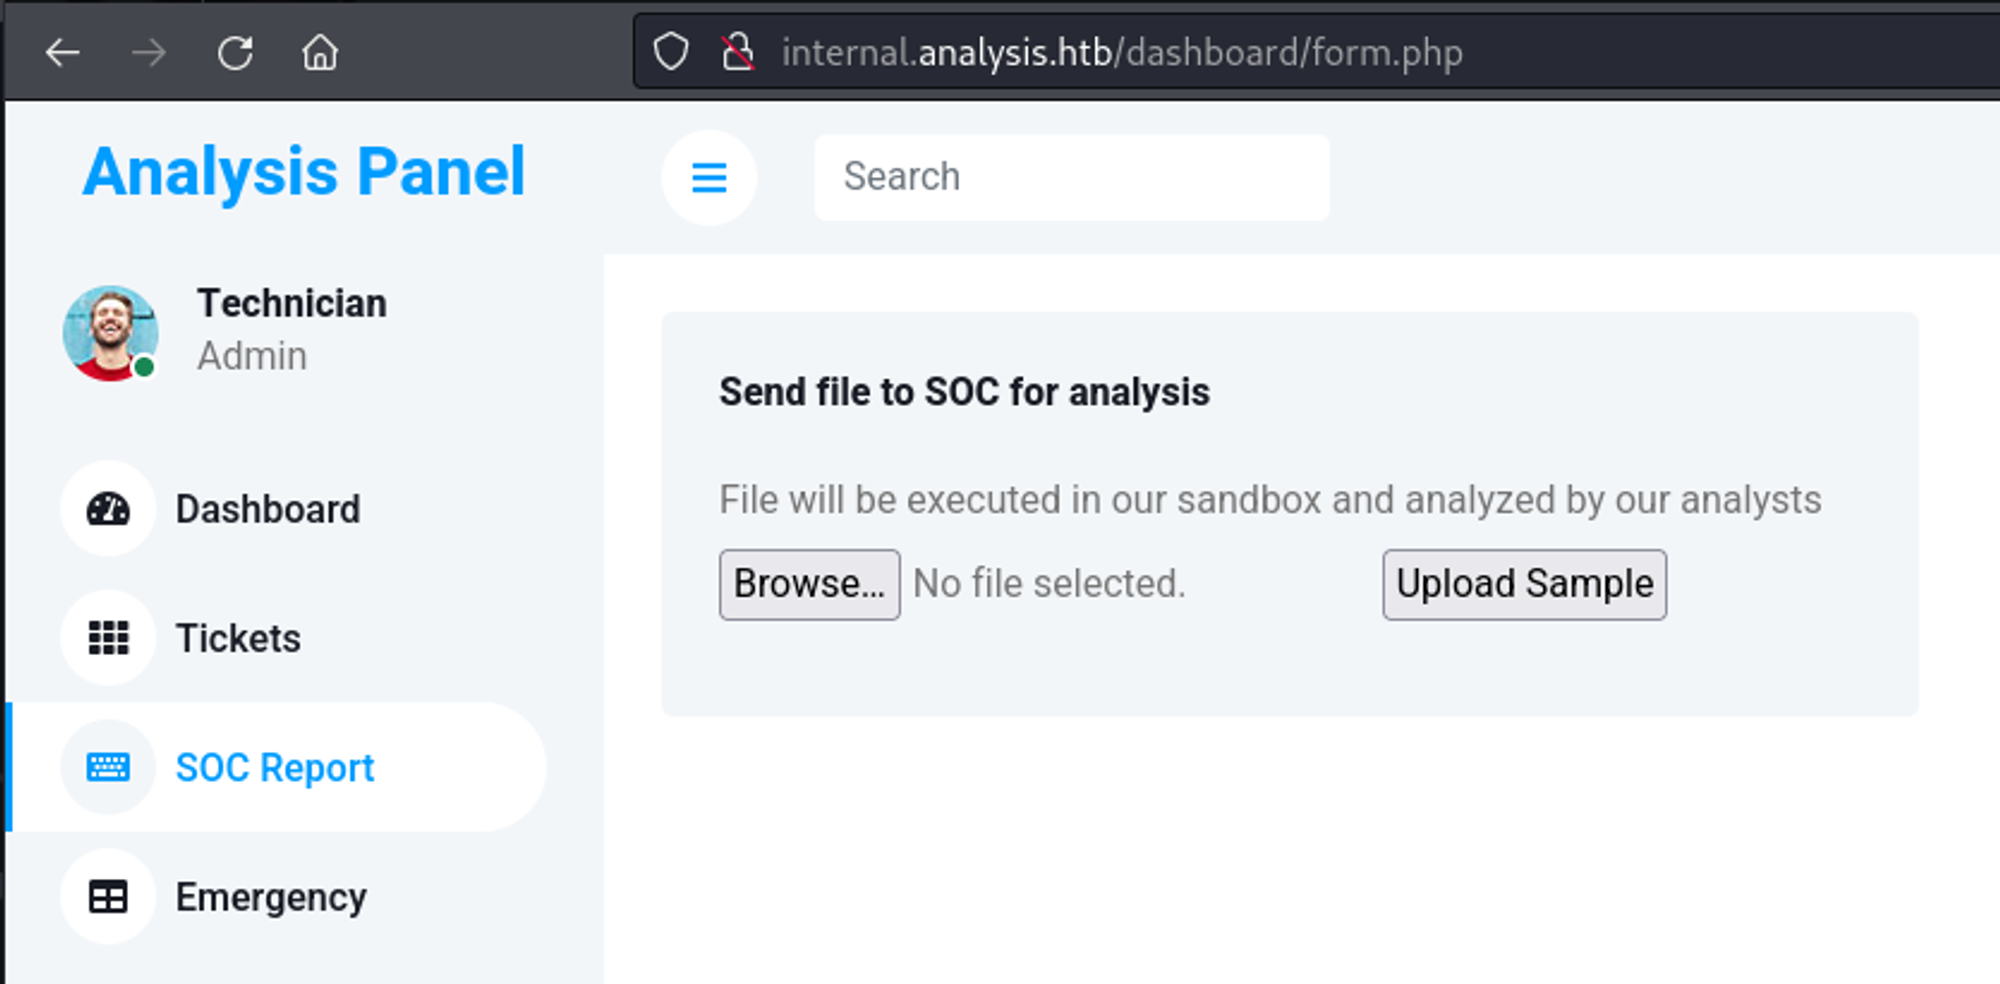Click the insecure connection padlock icon

tap(738, 52)
